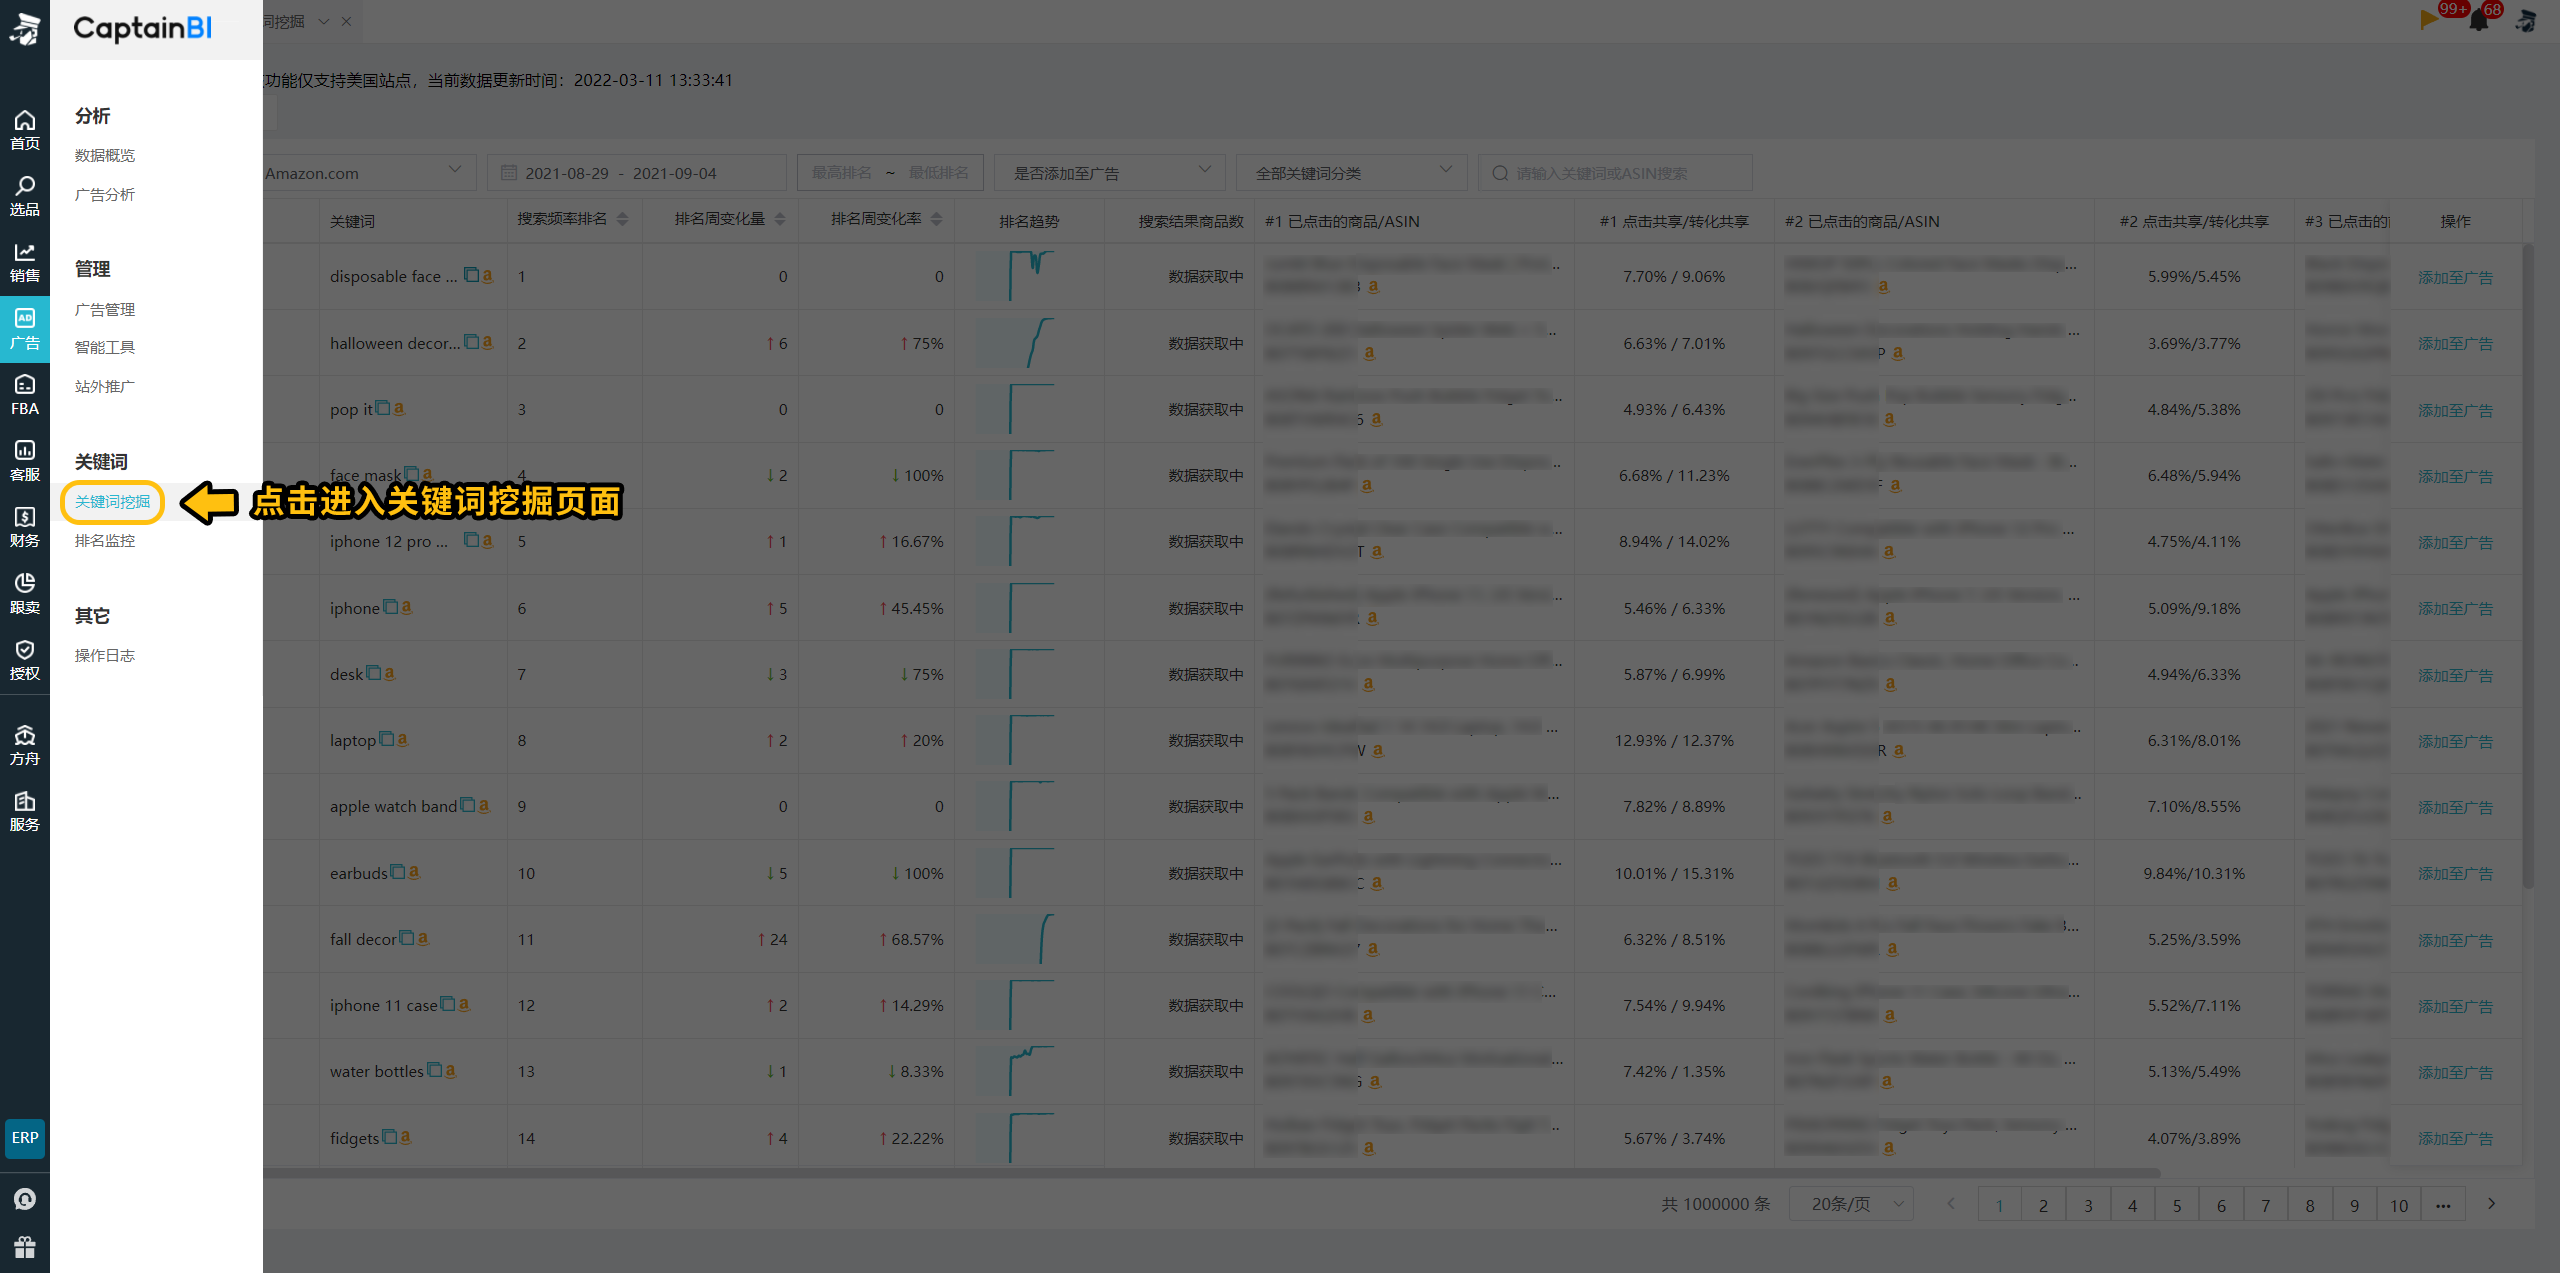Open 数据概览 in the menu

point(105,155)
